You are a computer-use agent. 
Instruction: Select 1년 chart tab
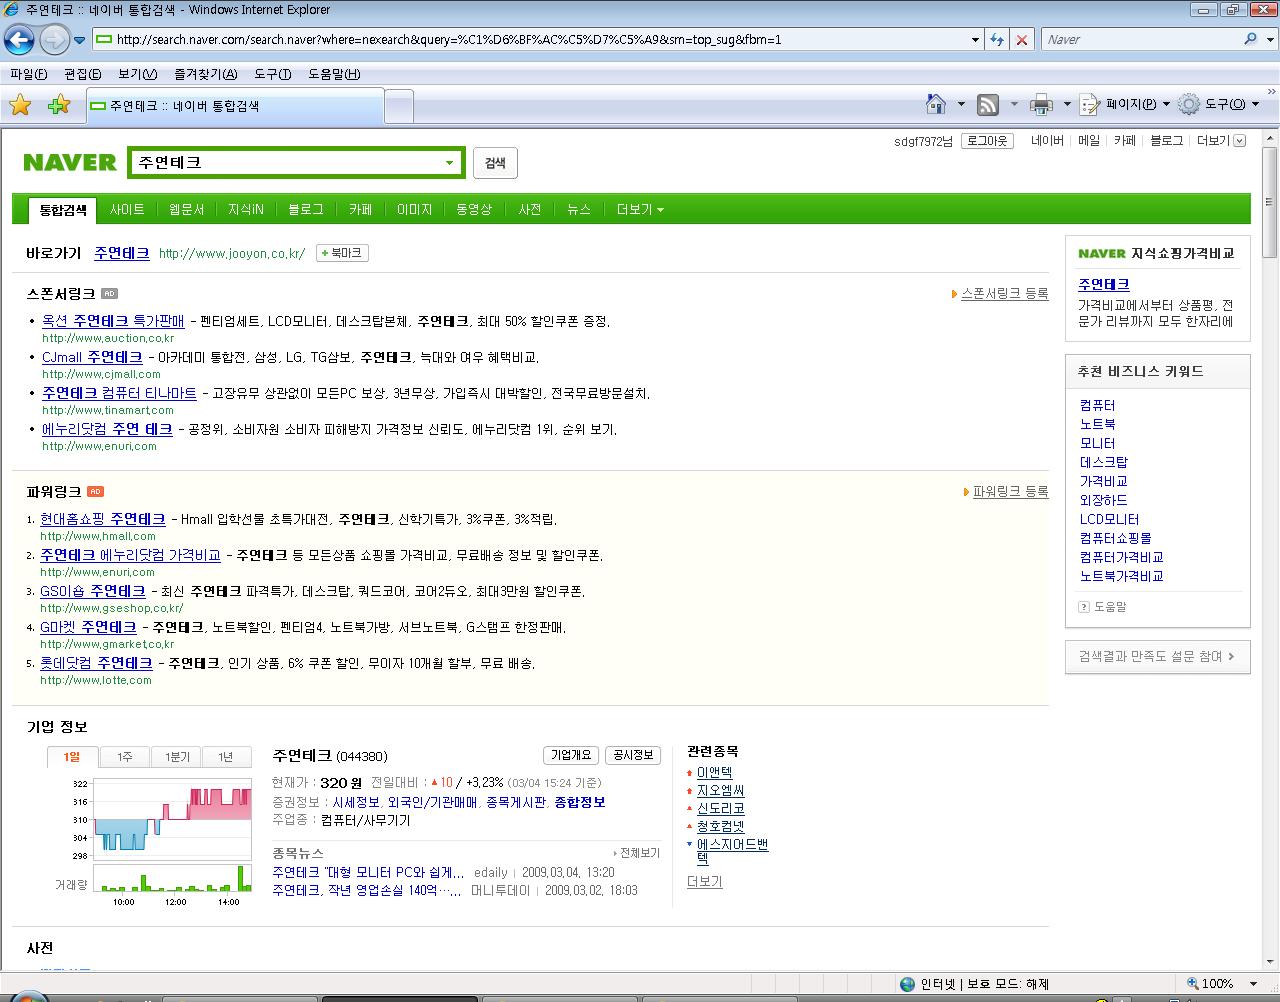point(226,757)
